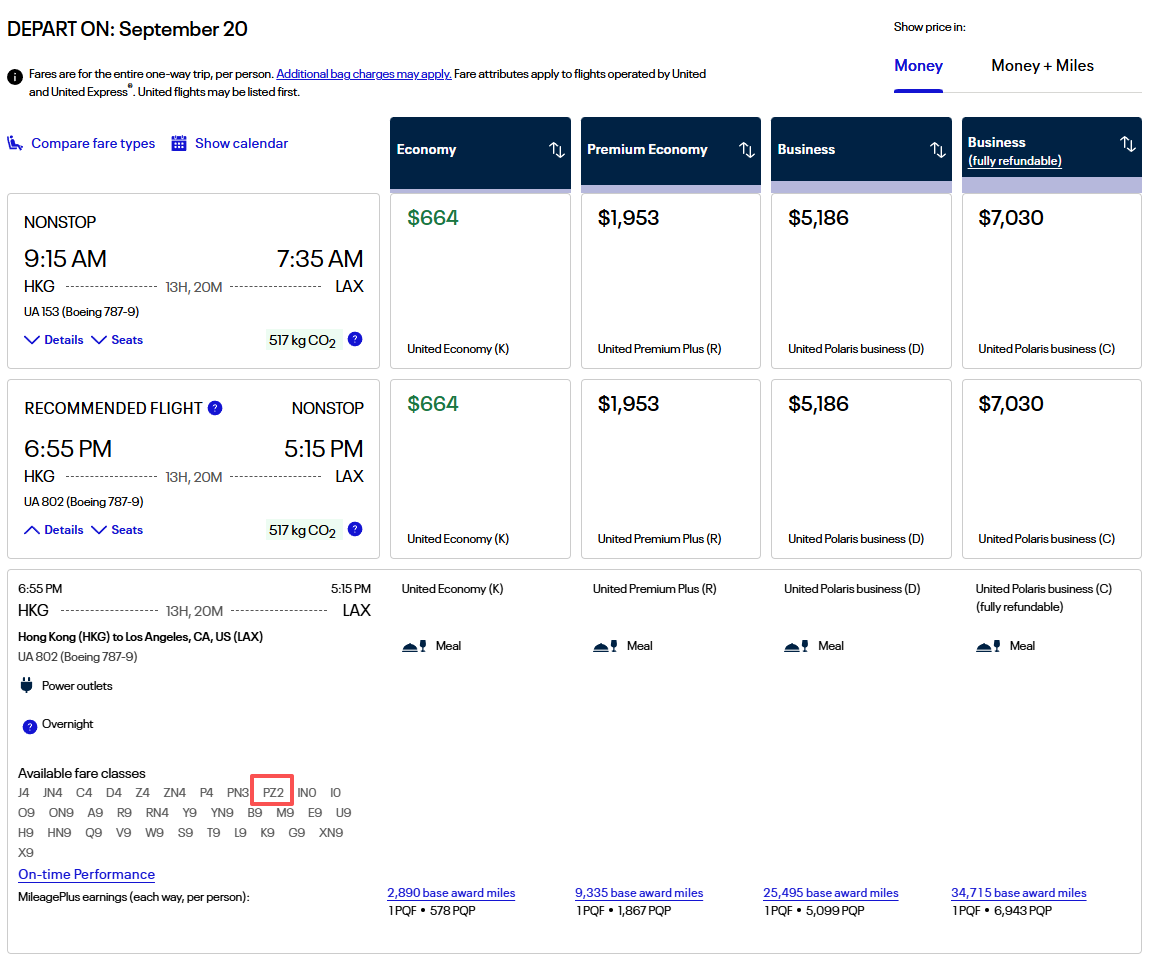The image size is (1163, 961).
Task: Click the Available fare classes heading
Action: pyautogui.click(x=82, y=773)
